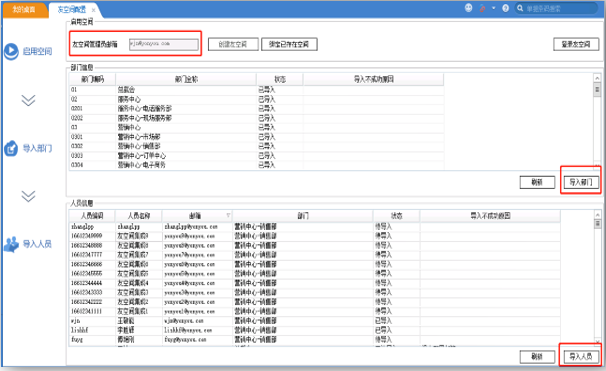Open the 邮箱 column filter dropdown

coord(228,215)
